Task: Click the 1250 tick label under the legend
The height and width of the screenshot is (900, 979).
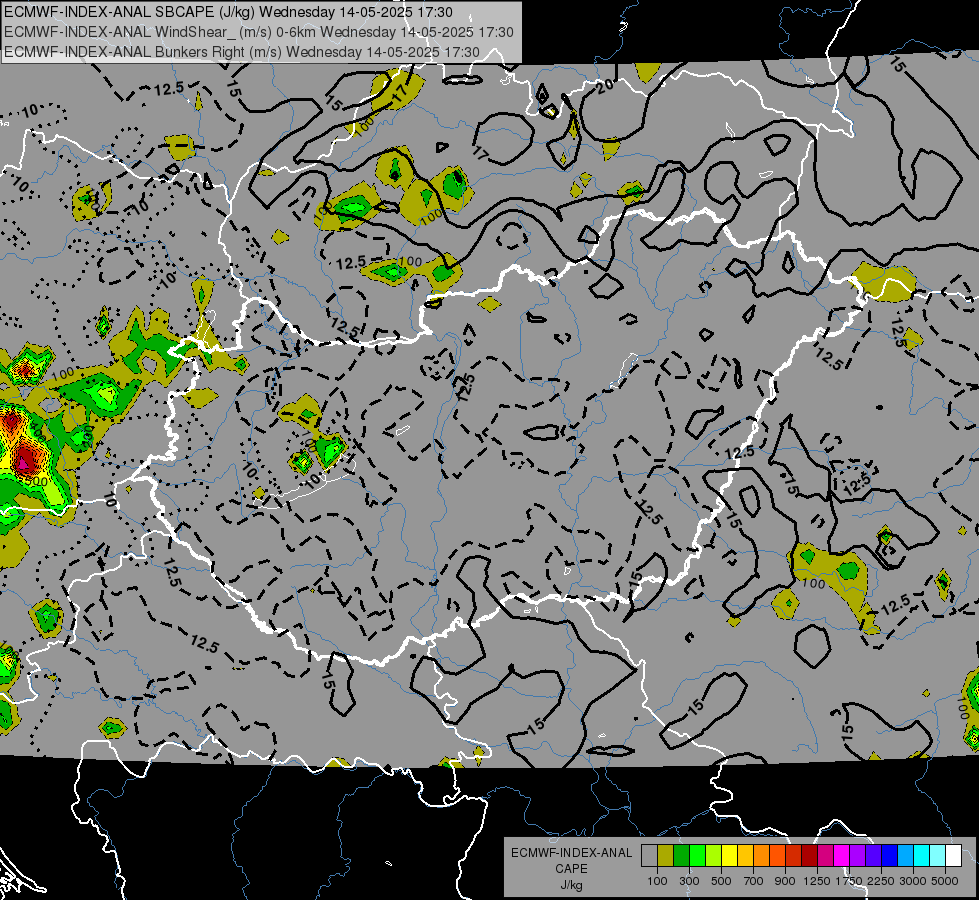Action: point(817,881)
